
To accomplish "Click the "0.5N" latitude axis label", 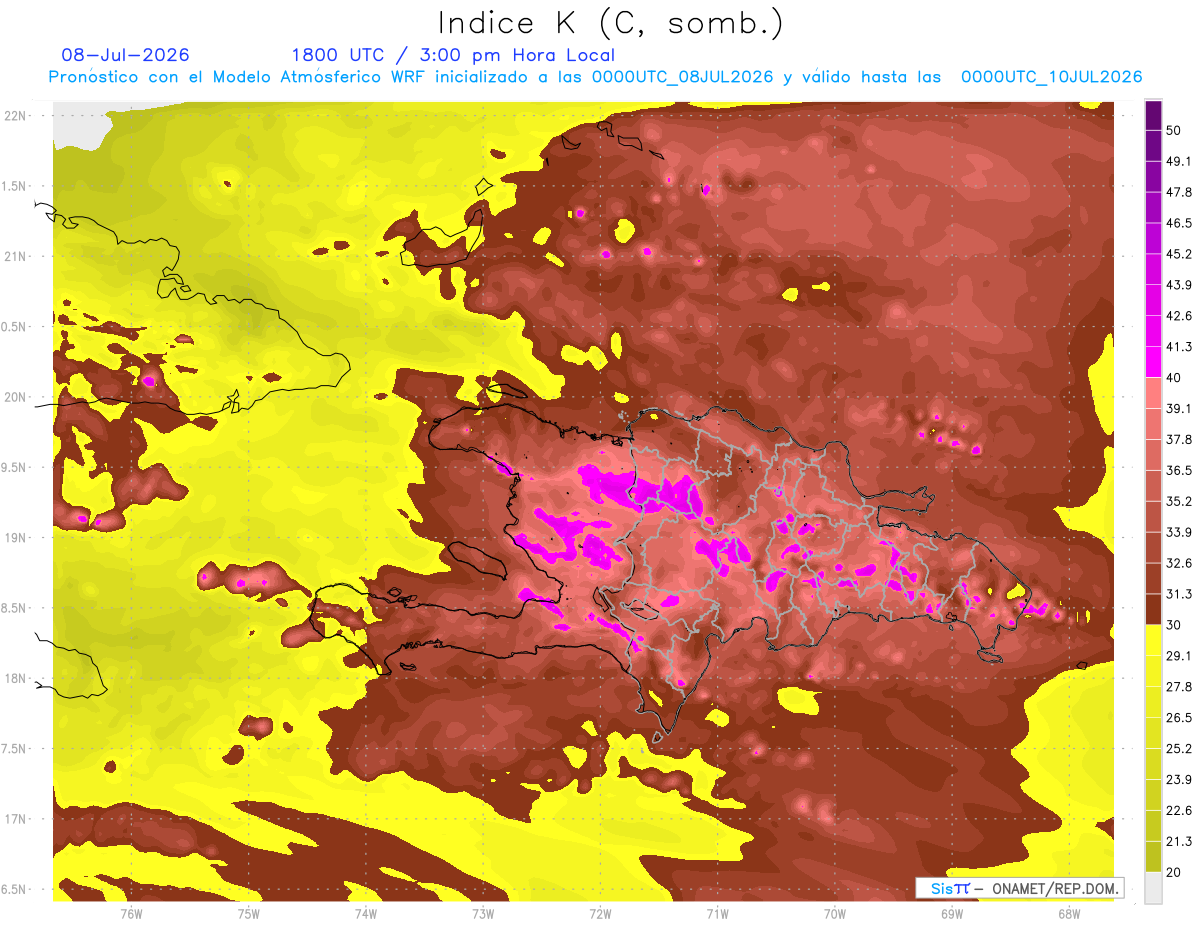I will pos(15,327).
